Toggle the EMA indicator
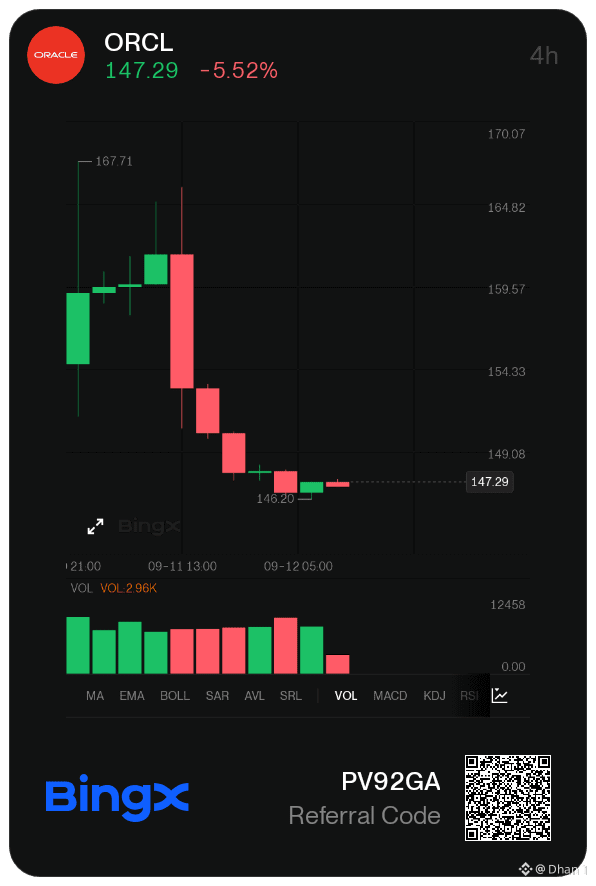Viewport: 596px width, 886px height. pos(132,696)
